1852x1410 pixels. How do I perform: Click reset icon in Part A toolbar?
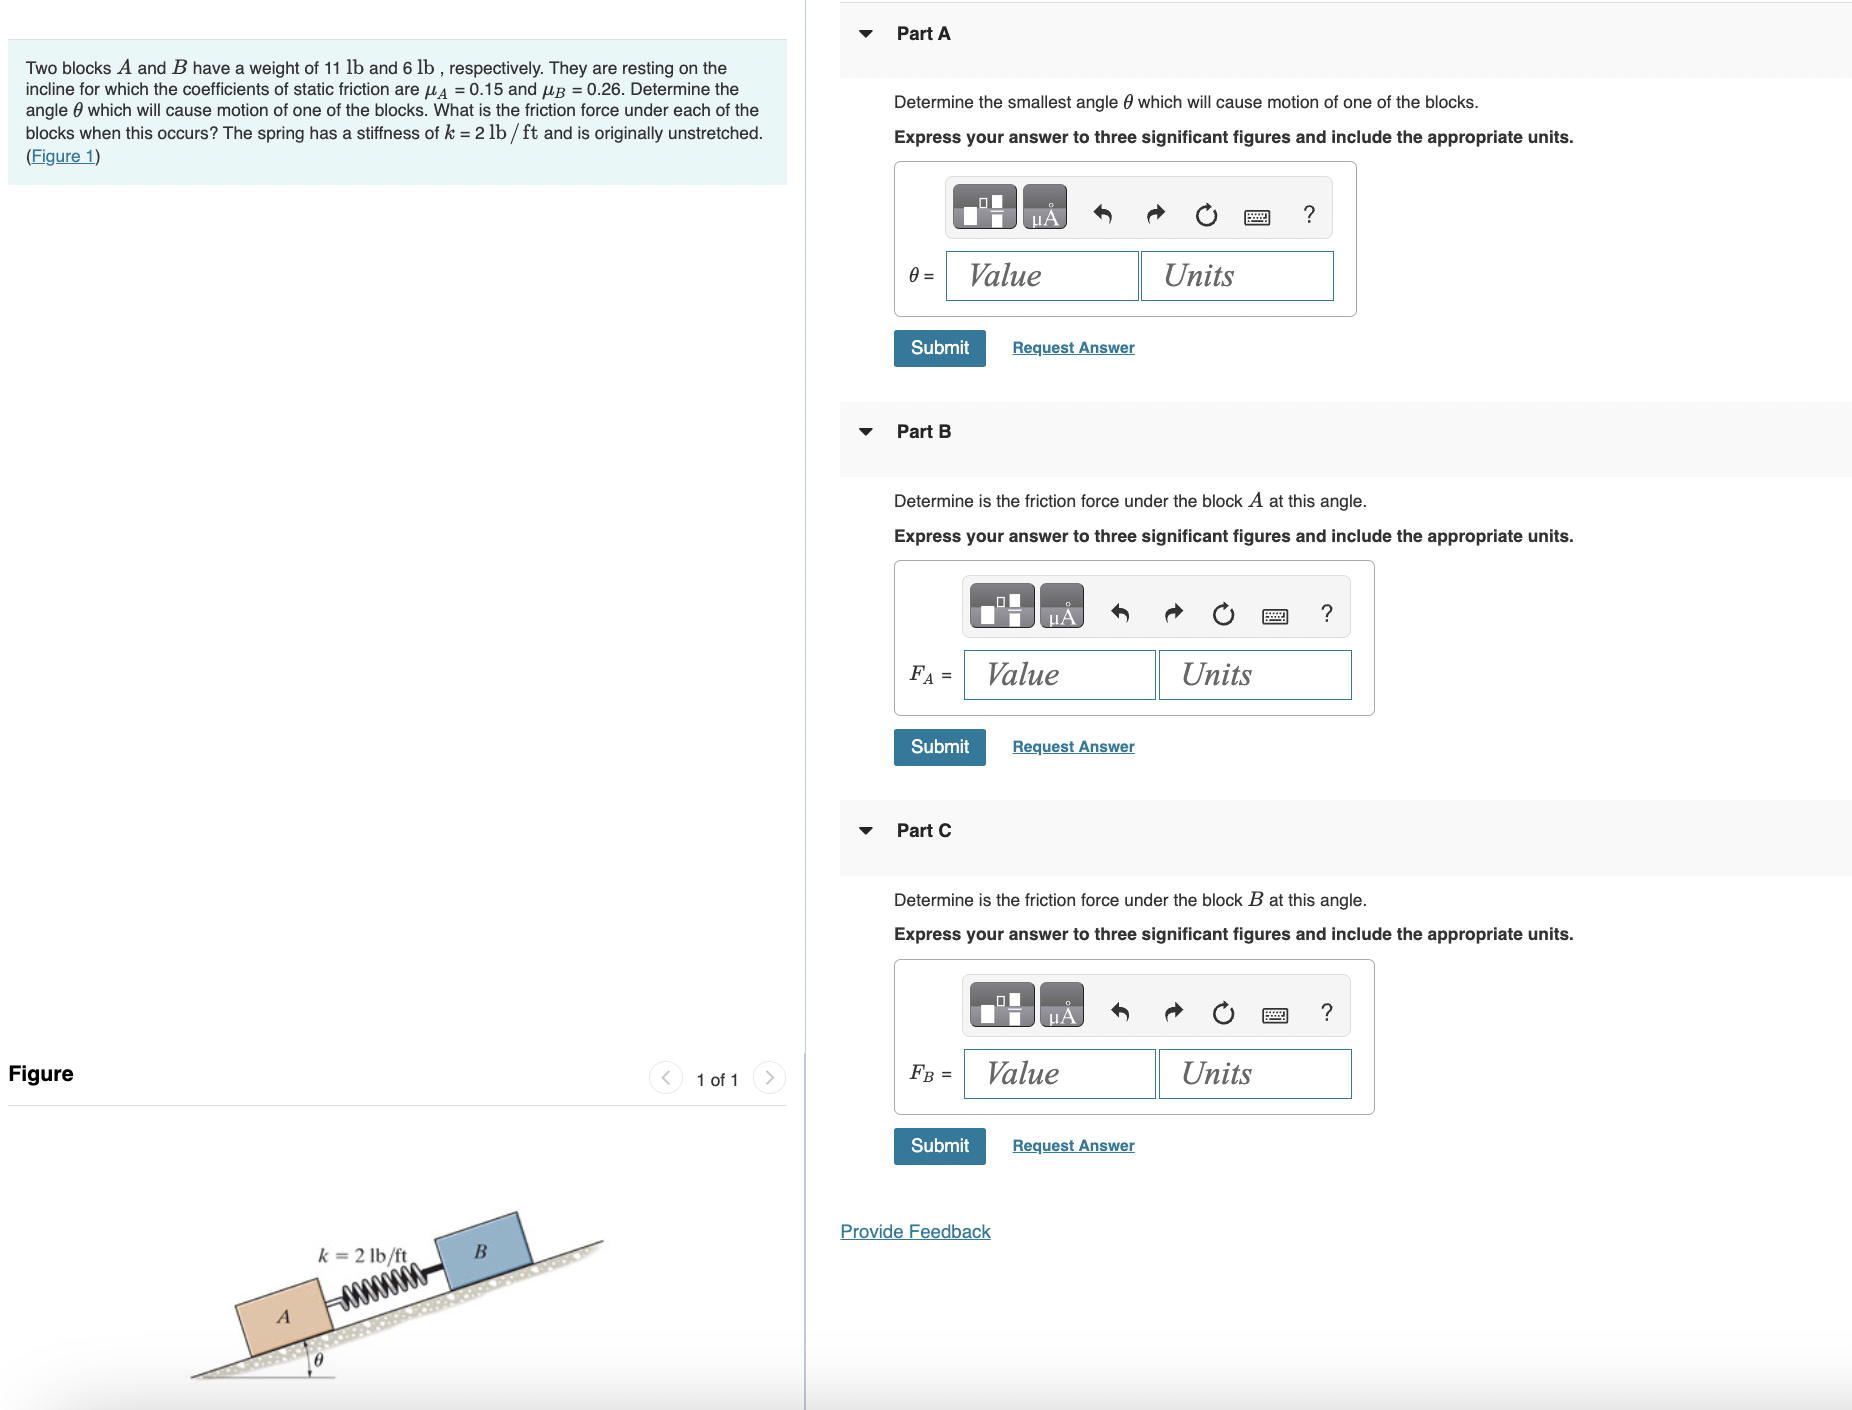(1207, 215)
